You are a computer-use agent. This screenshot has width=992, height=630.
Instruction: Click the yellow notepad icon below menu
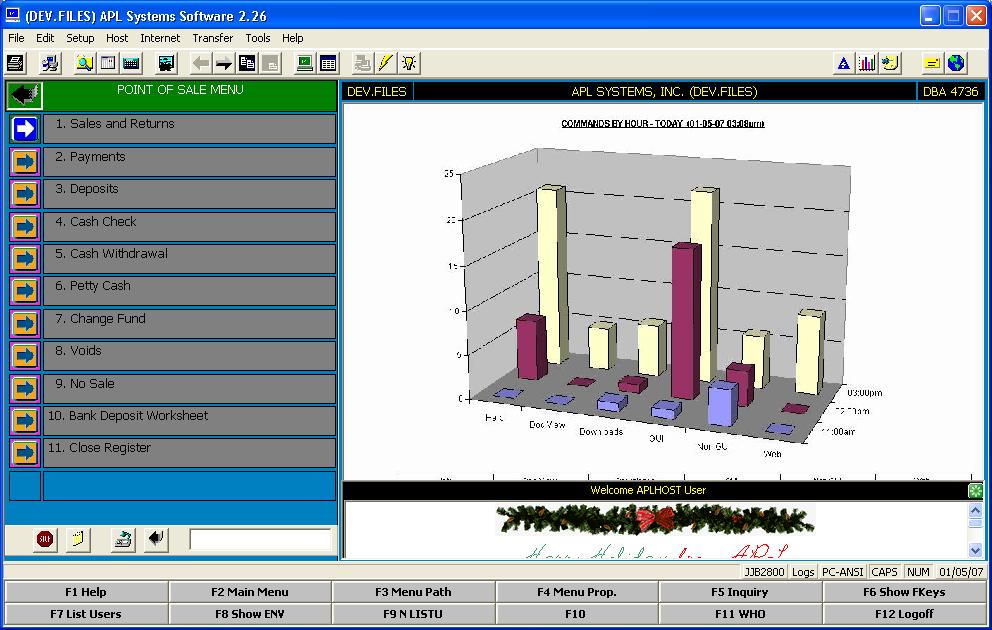[78, 539]
